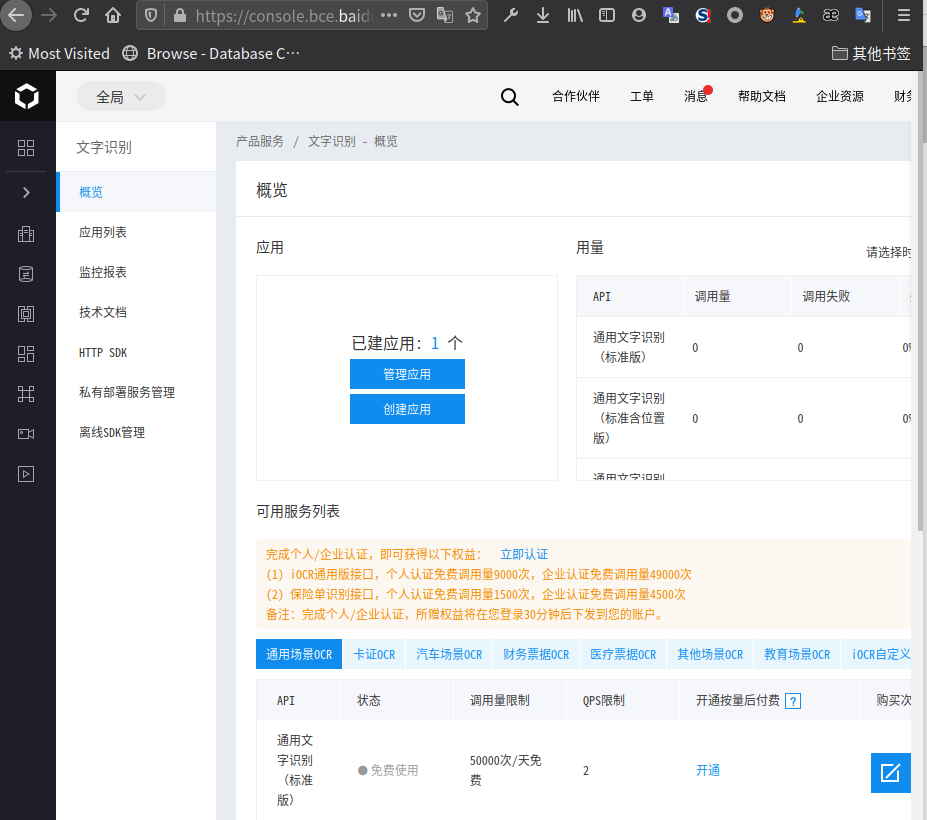Click 产品服务 in the breadcrumb
Viewport: 927px width, 820px height.
(x=260, y=141)
